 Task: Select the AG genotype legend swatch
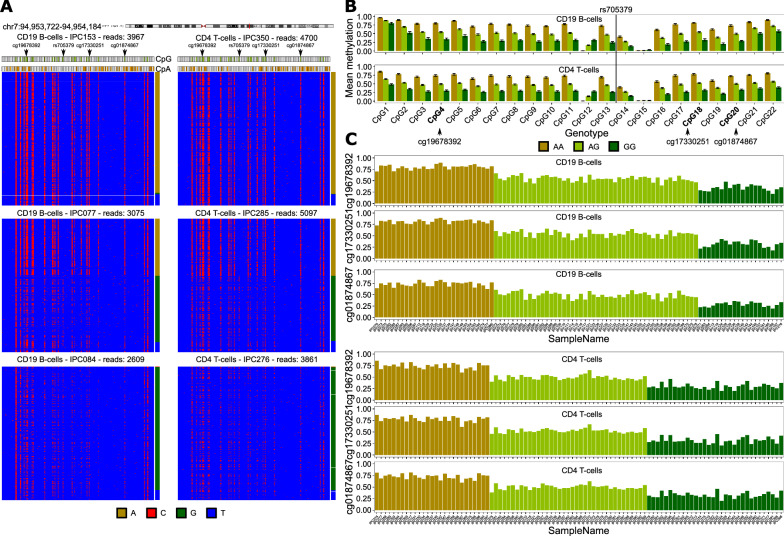coord(579,146)
